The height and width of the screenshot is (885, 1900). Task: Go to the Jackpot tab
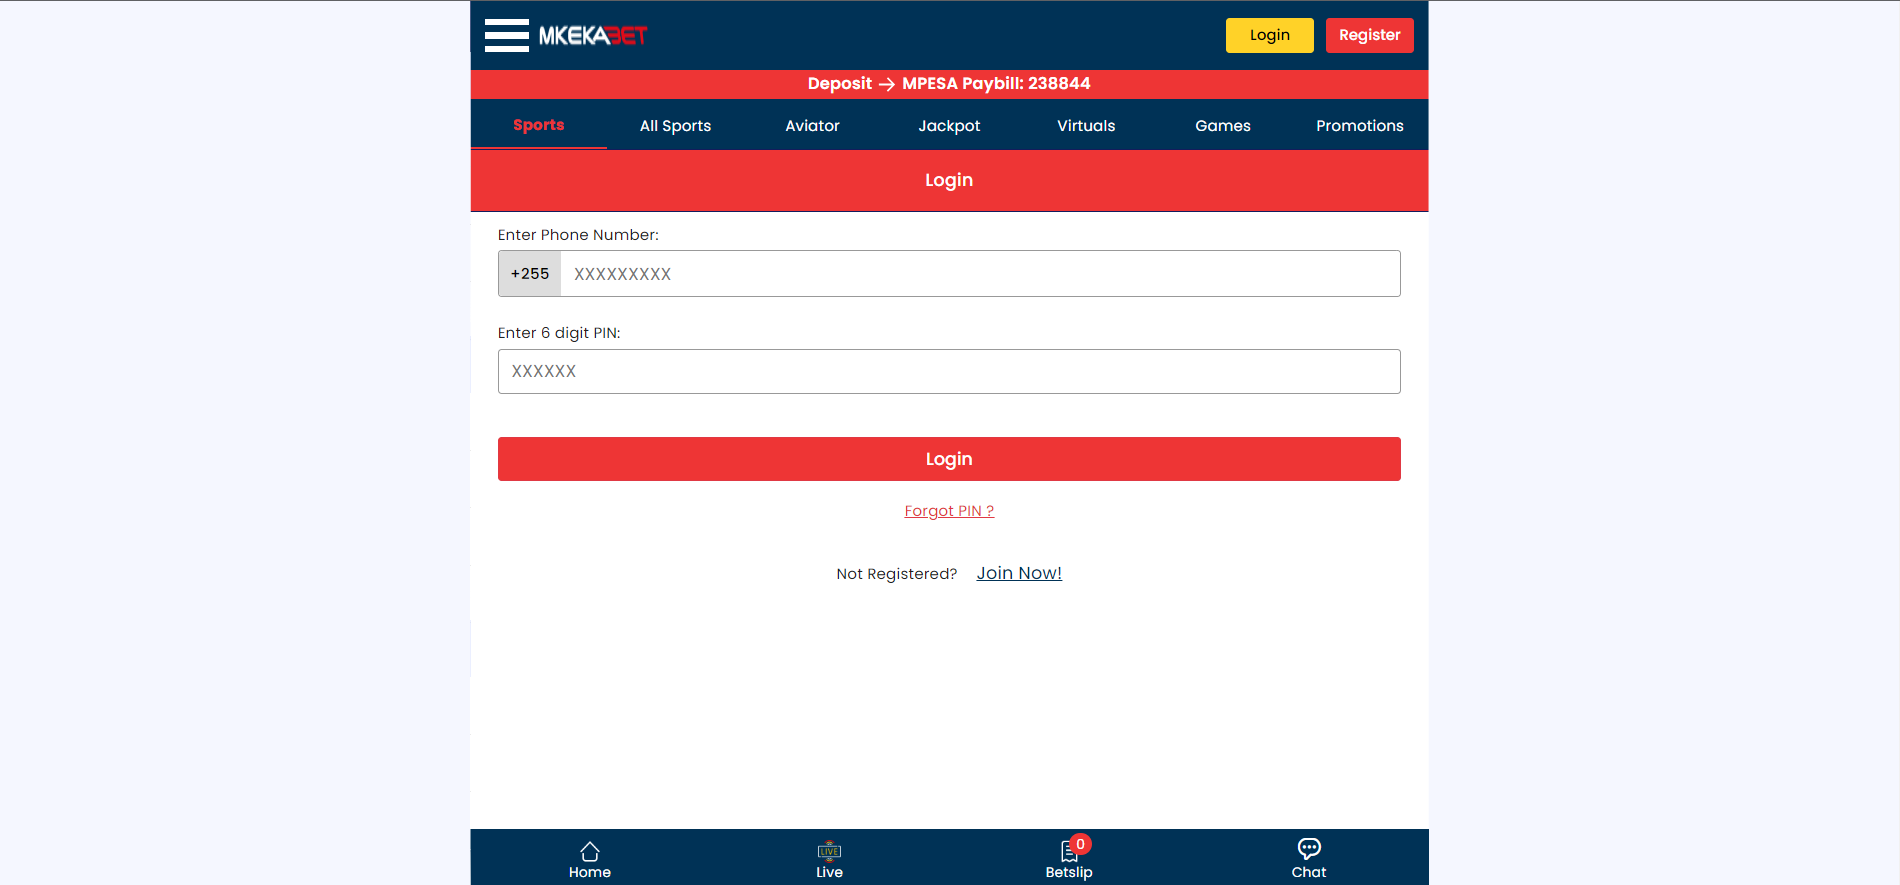point(949,126)
